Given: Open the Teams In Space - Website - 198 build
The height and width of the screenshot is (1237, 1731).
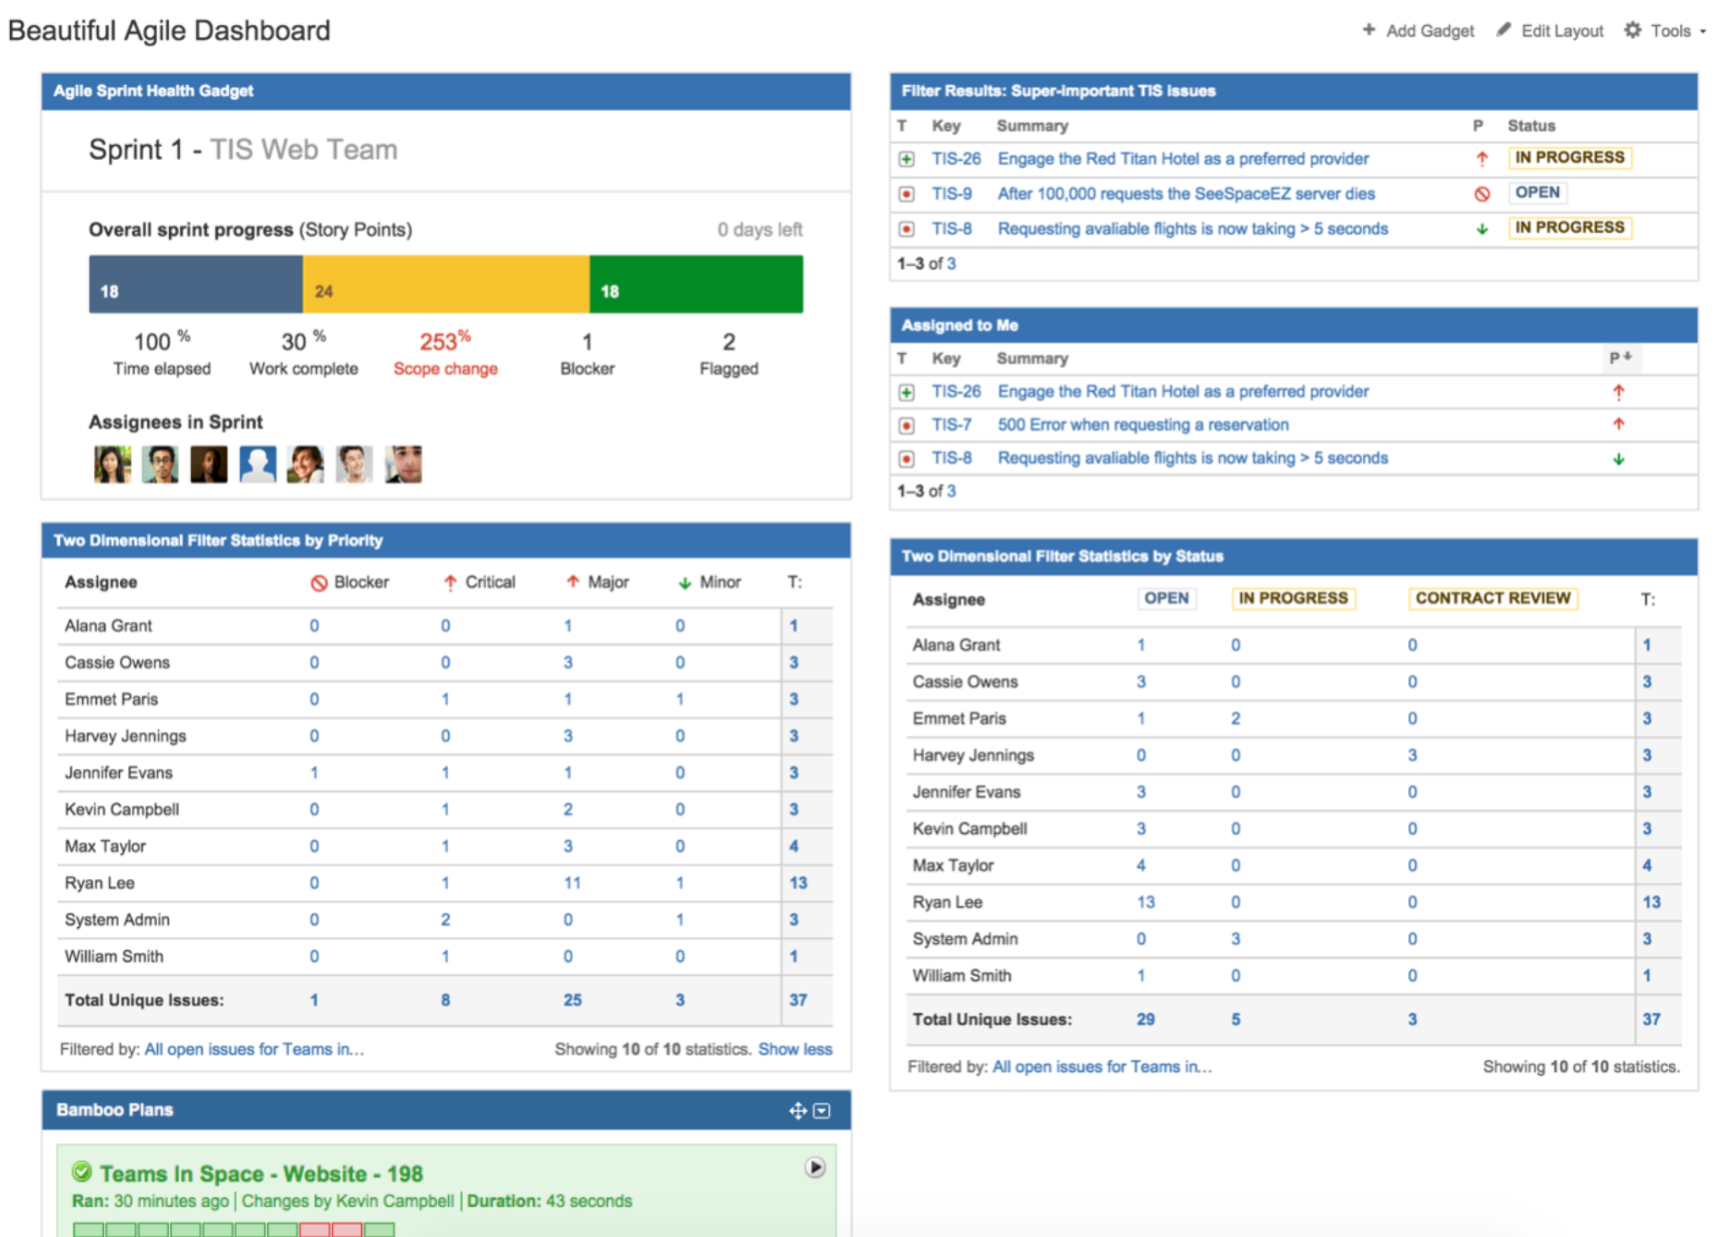Looking at the screenshot, I should pyautogui.click(x=261, y=1174).
